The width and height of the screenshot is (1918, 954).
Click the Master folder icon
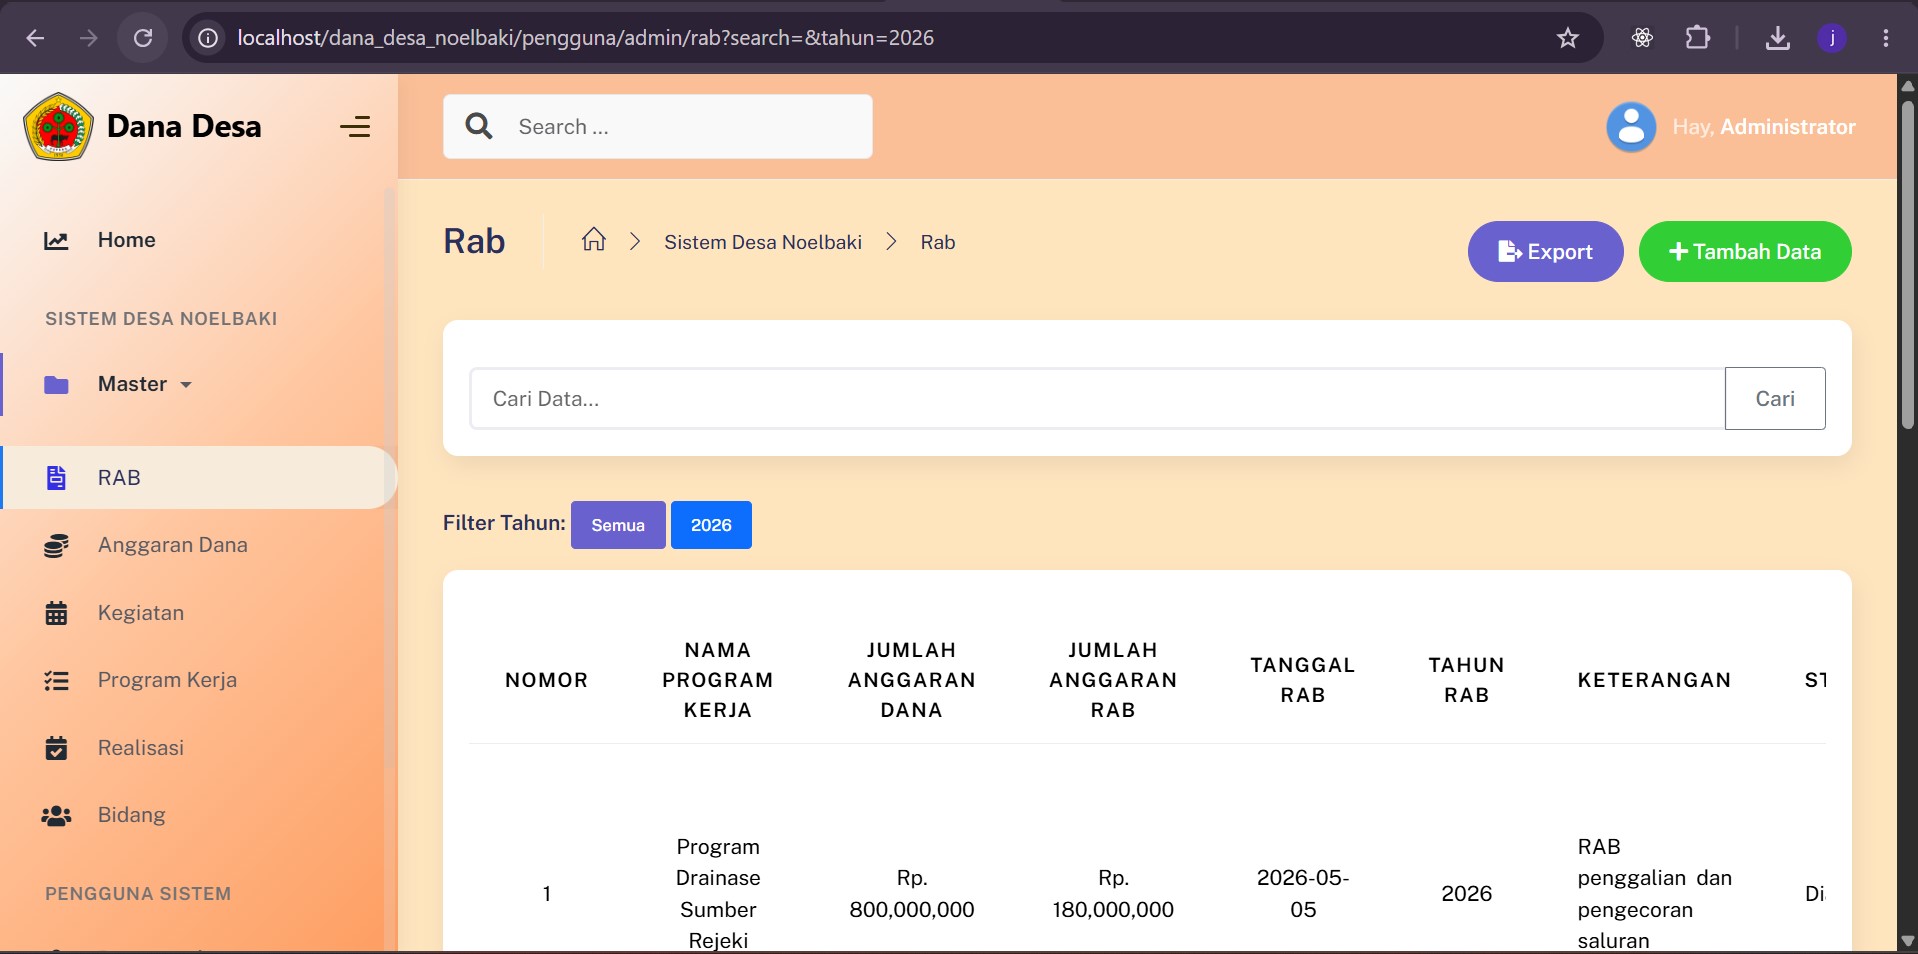[56, 385]
